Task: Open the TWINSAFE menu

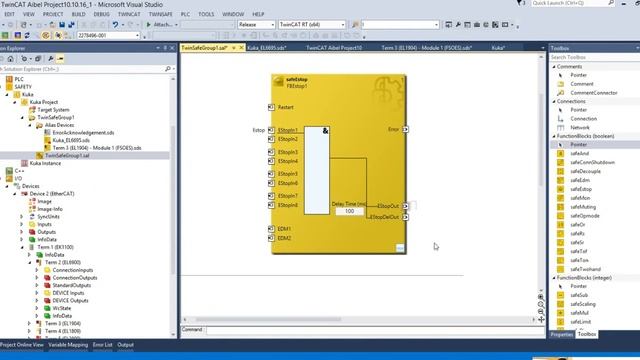Action: 160,14
